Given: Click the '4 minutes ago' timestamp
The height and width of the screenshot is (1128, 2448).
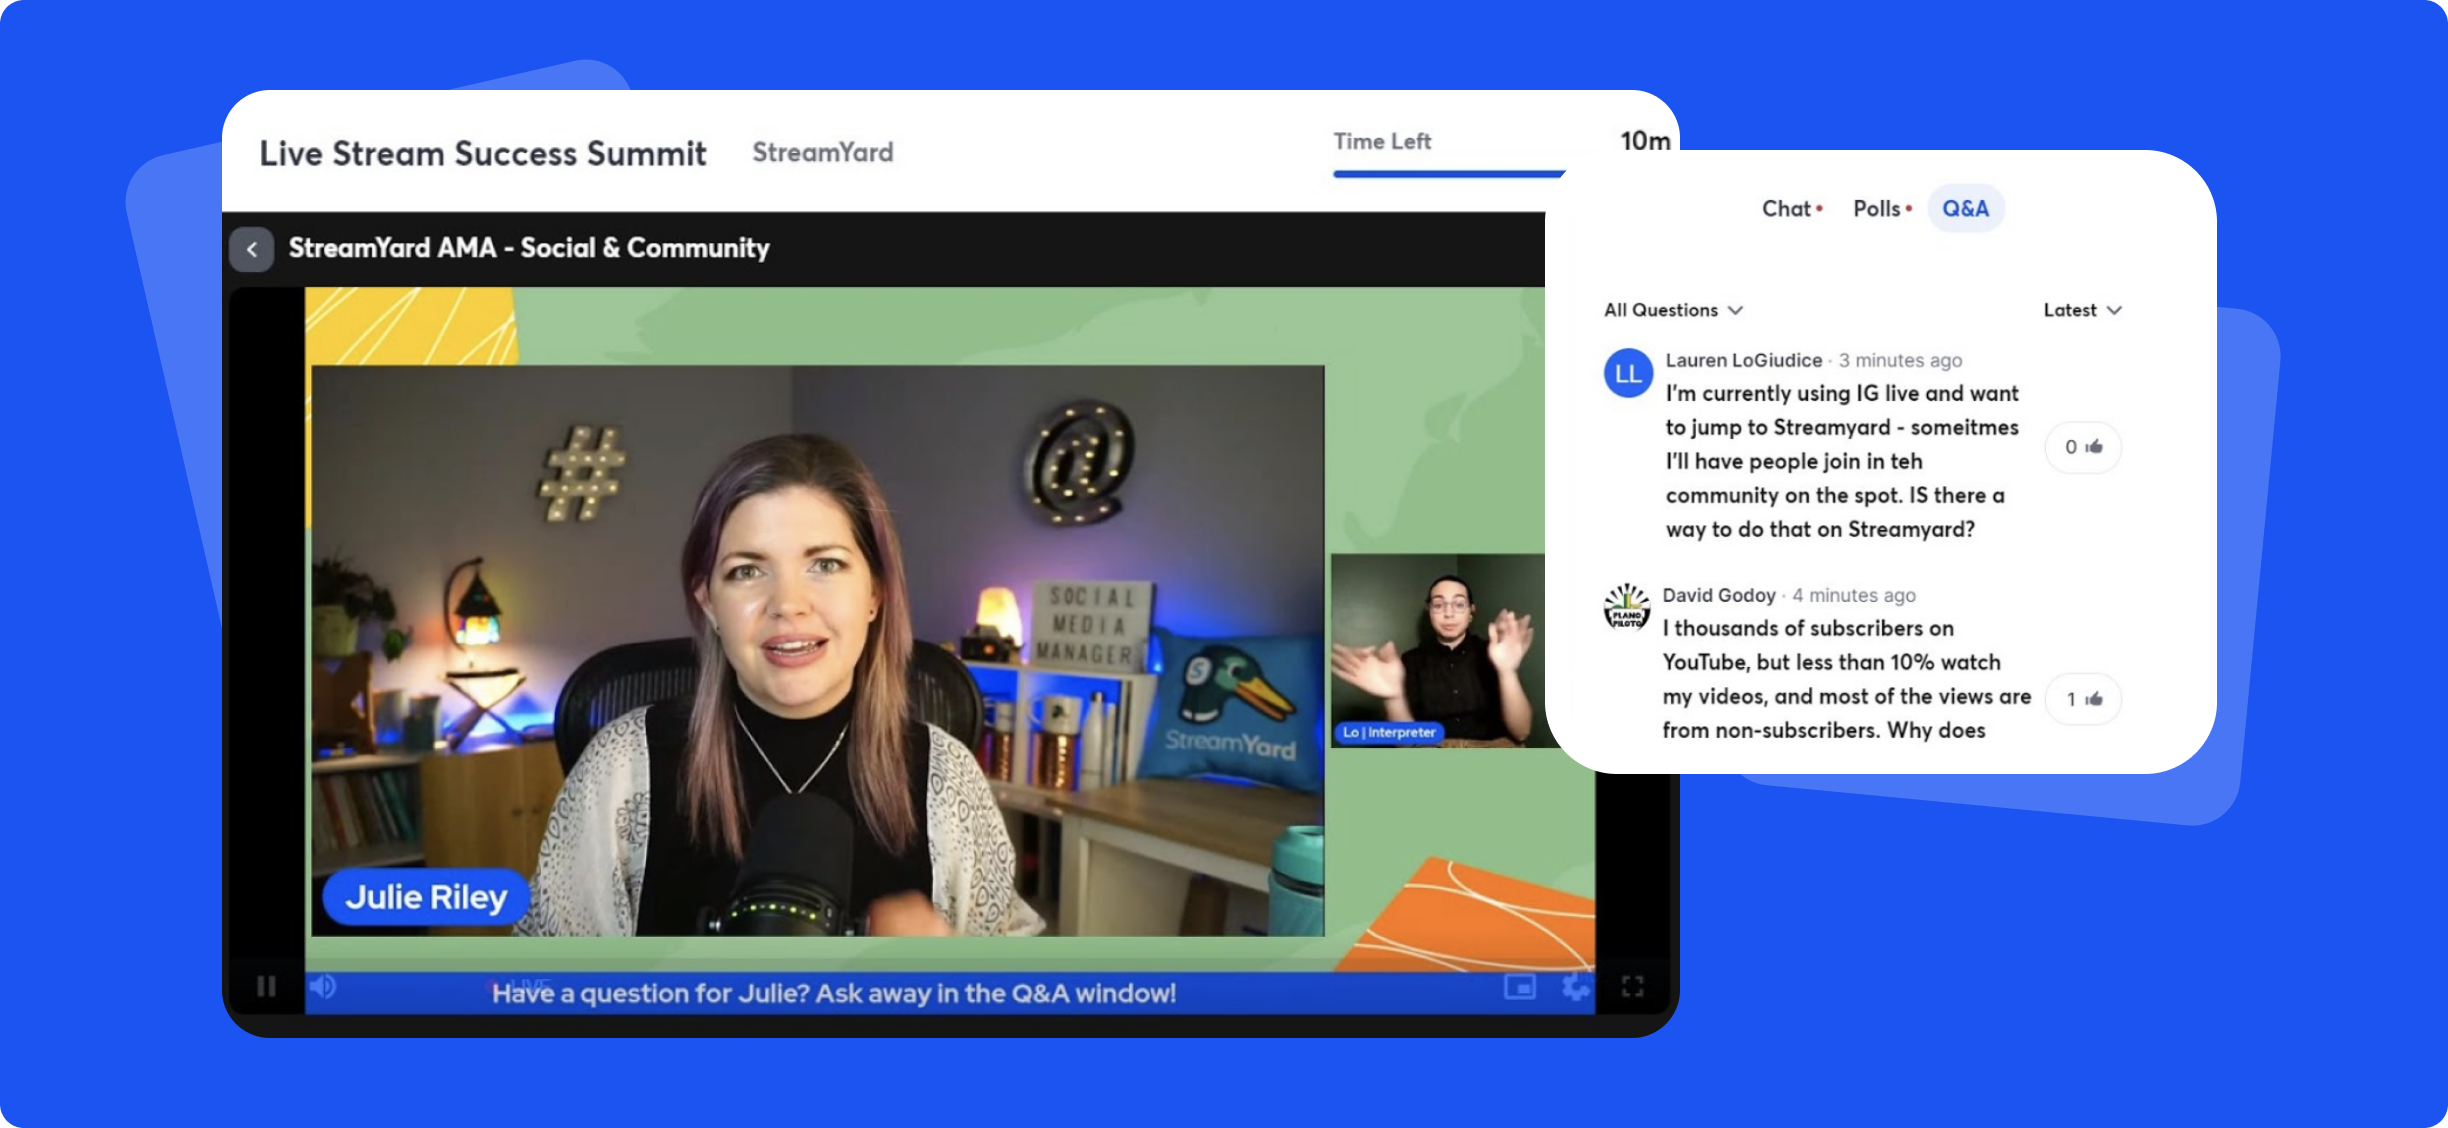Looking at the screenshot, I should click(1854, 595).
